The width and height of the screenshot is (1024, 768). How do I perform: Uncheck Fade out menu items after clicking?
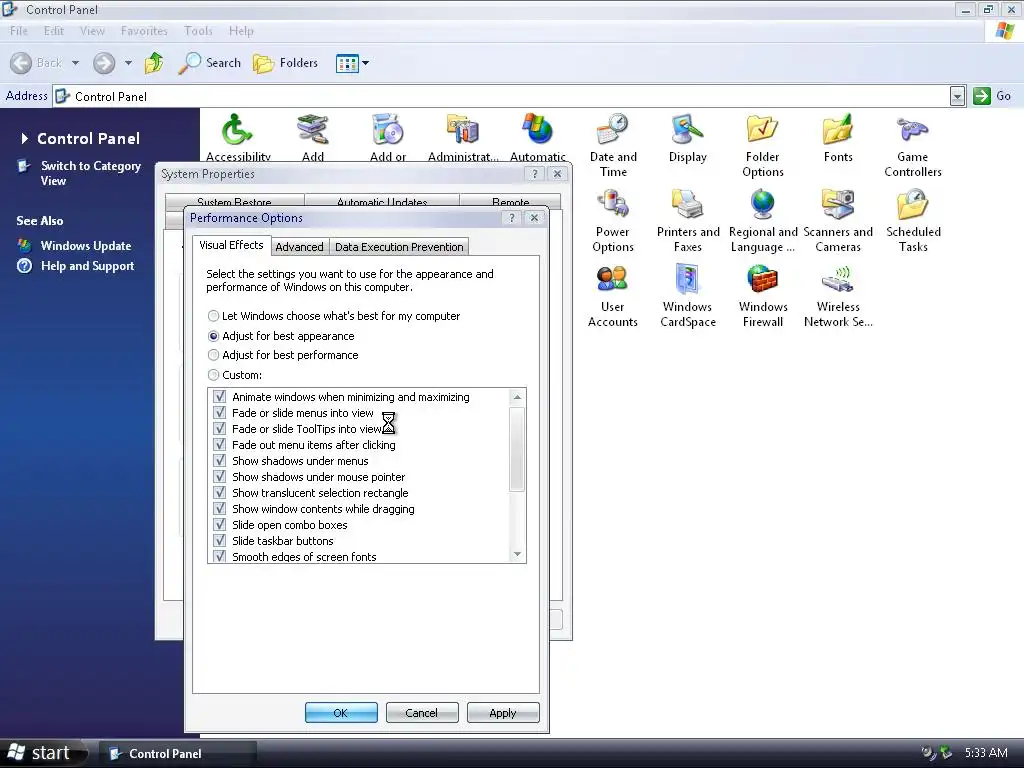tap(220, 445)
